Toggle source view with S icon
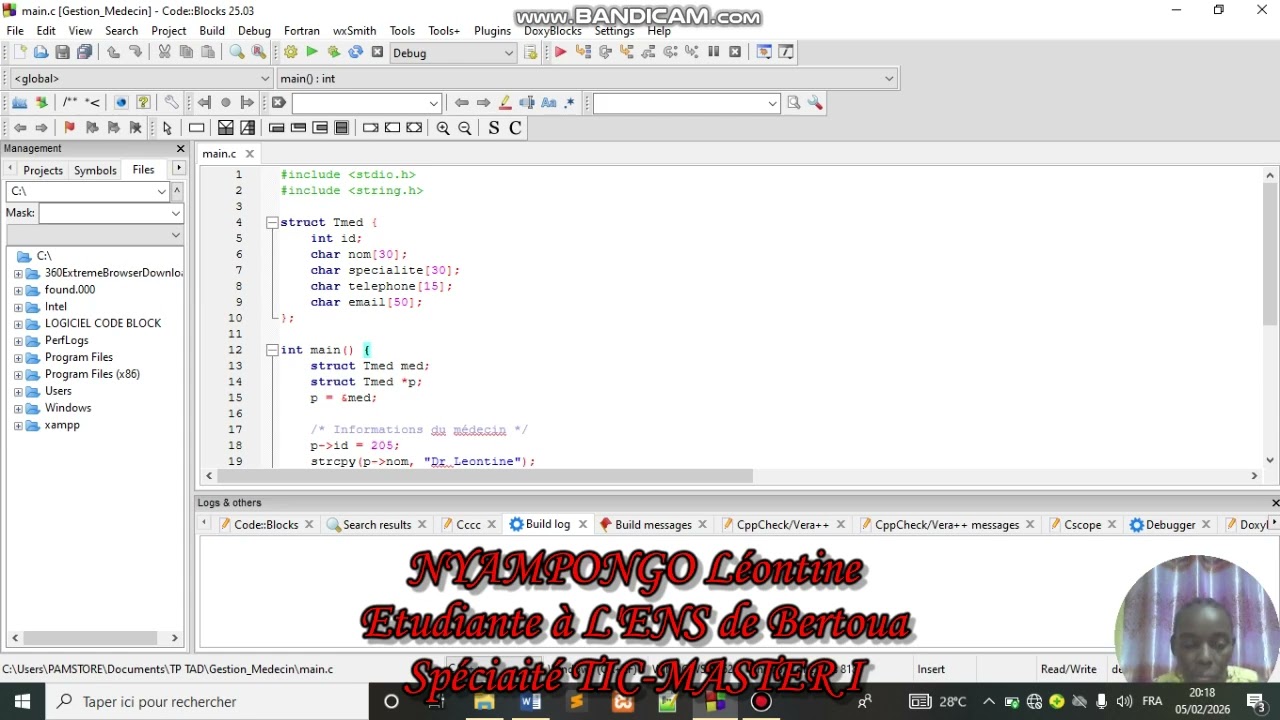 (x=493, y=127)
